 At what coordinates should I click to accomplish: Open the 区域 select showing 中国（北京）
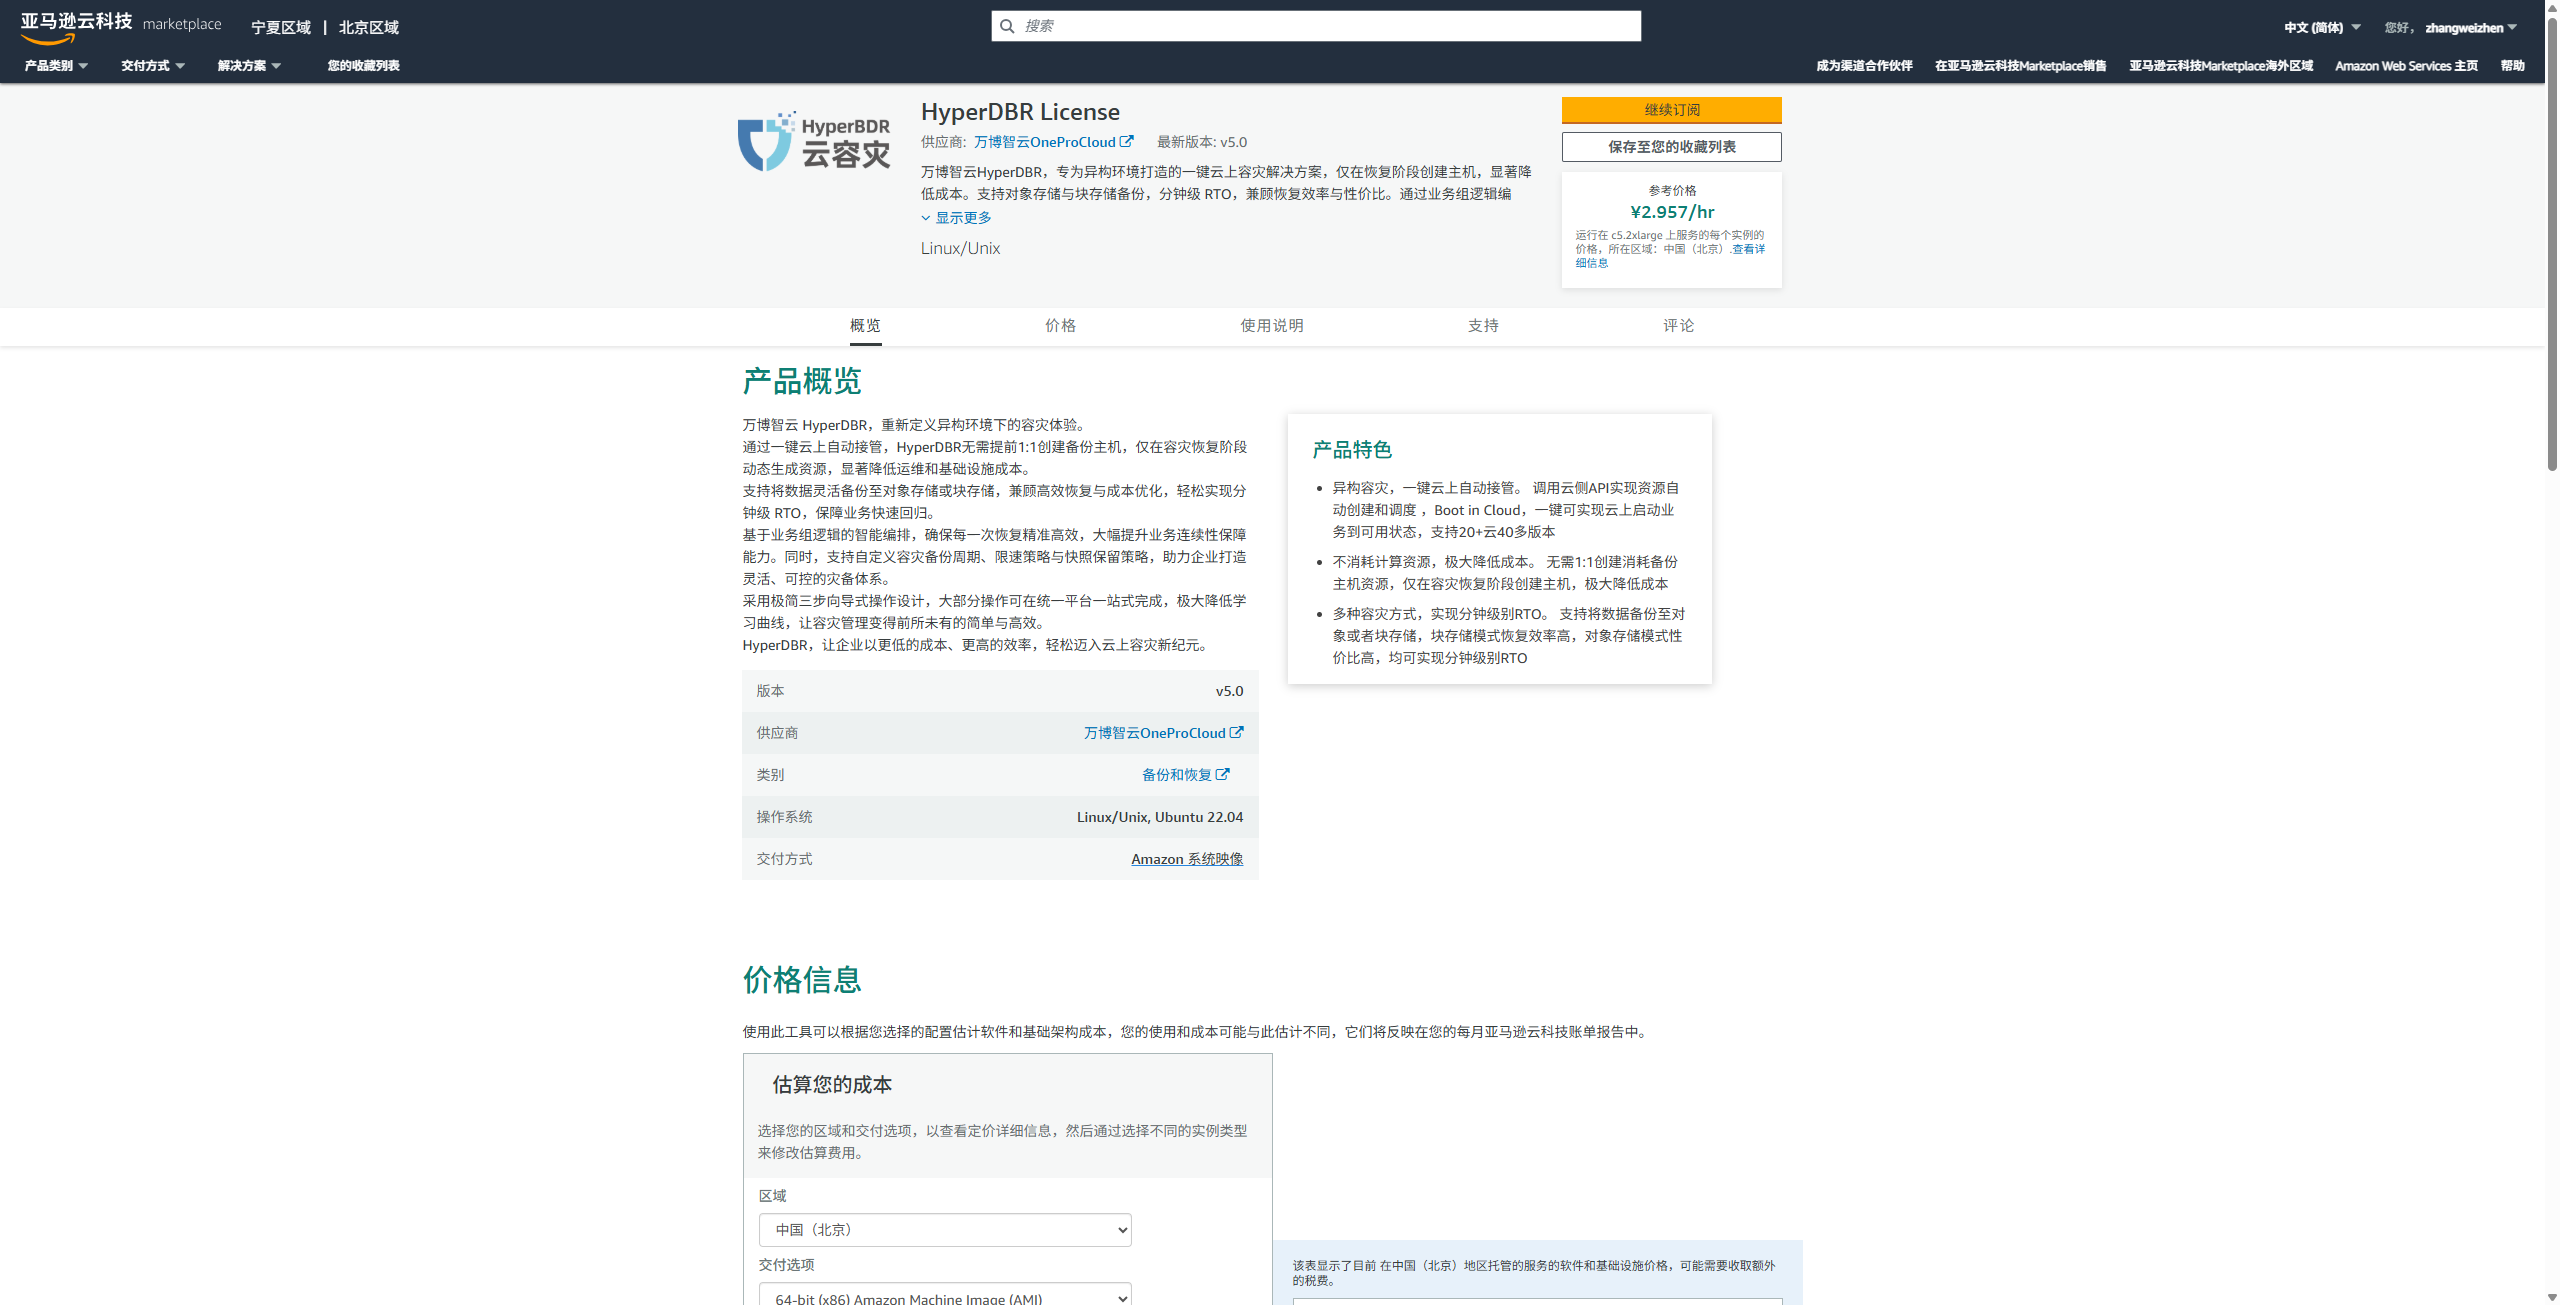click(945, 1230)
